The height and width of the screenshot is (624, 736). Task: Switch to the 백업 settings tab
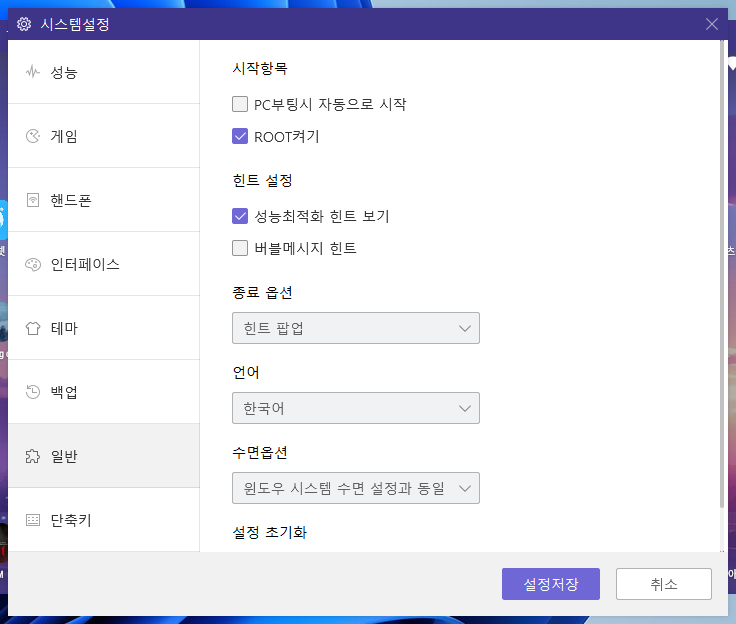tap(104, 392)
